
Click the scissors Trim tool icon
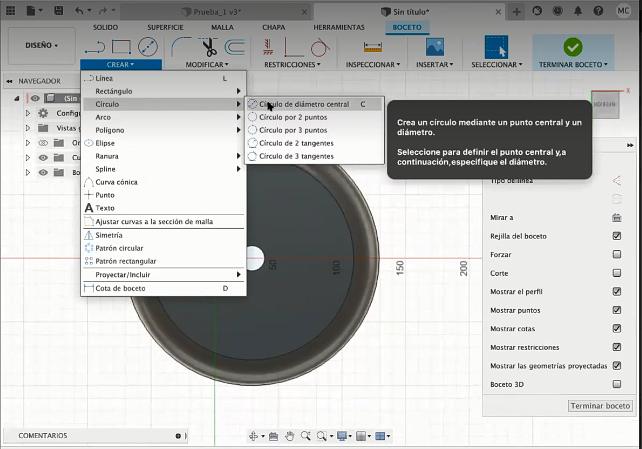tap(208, 47)
